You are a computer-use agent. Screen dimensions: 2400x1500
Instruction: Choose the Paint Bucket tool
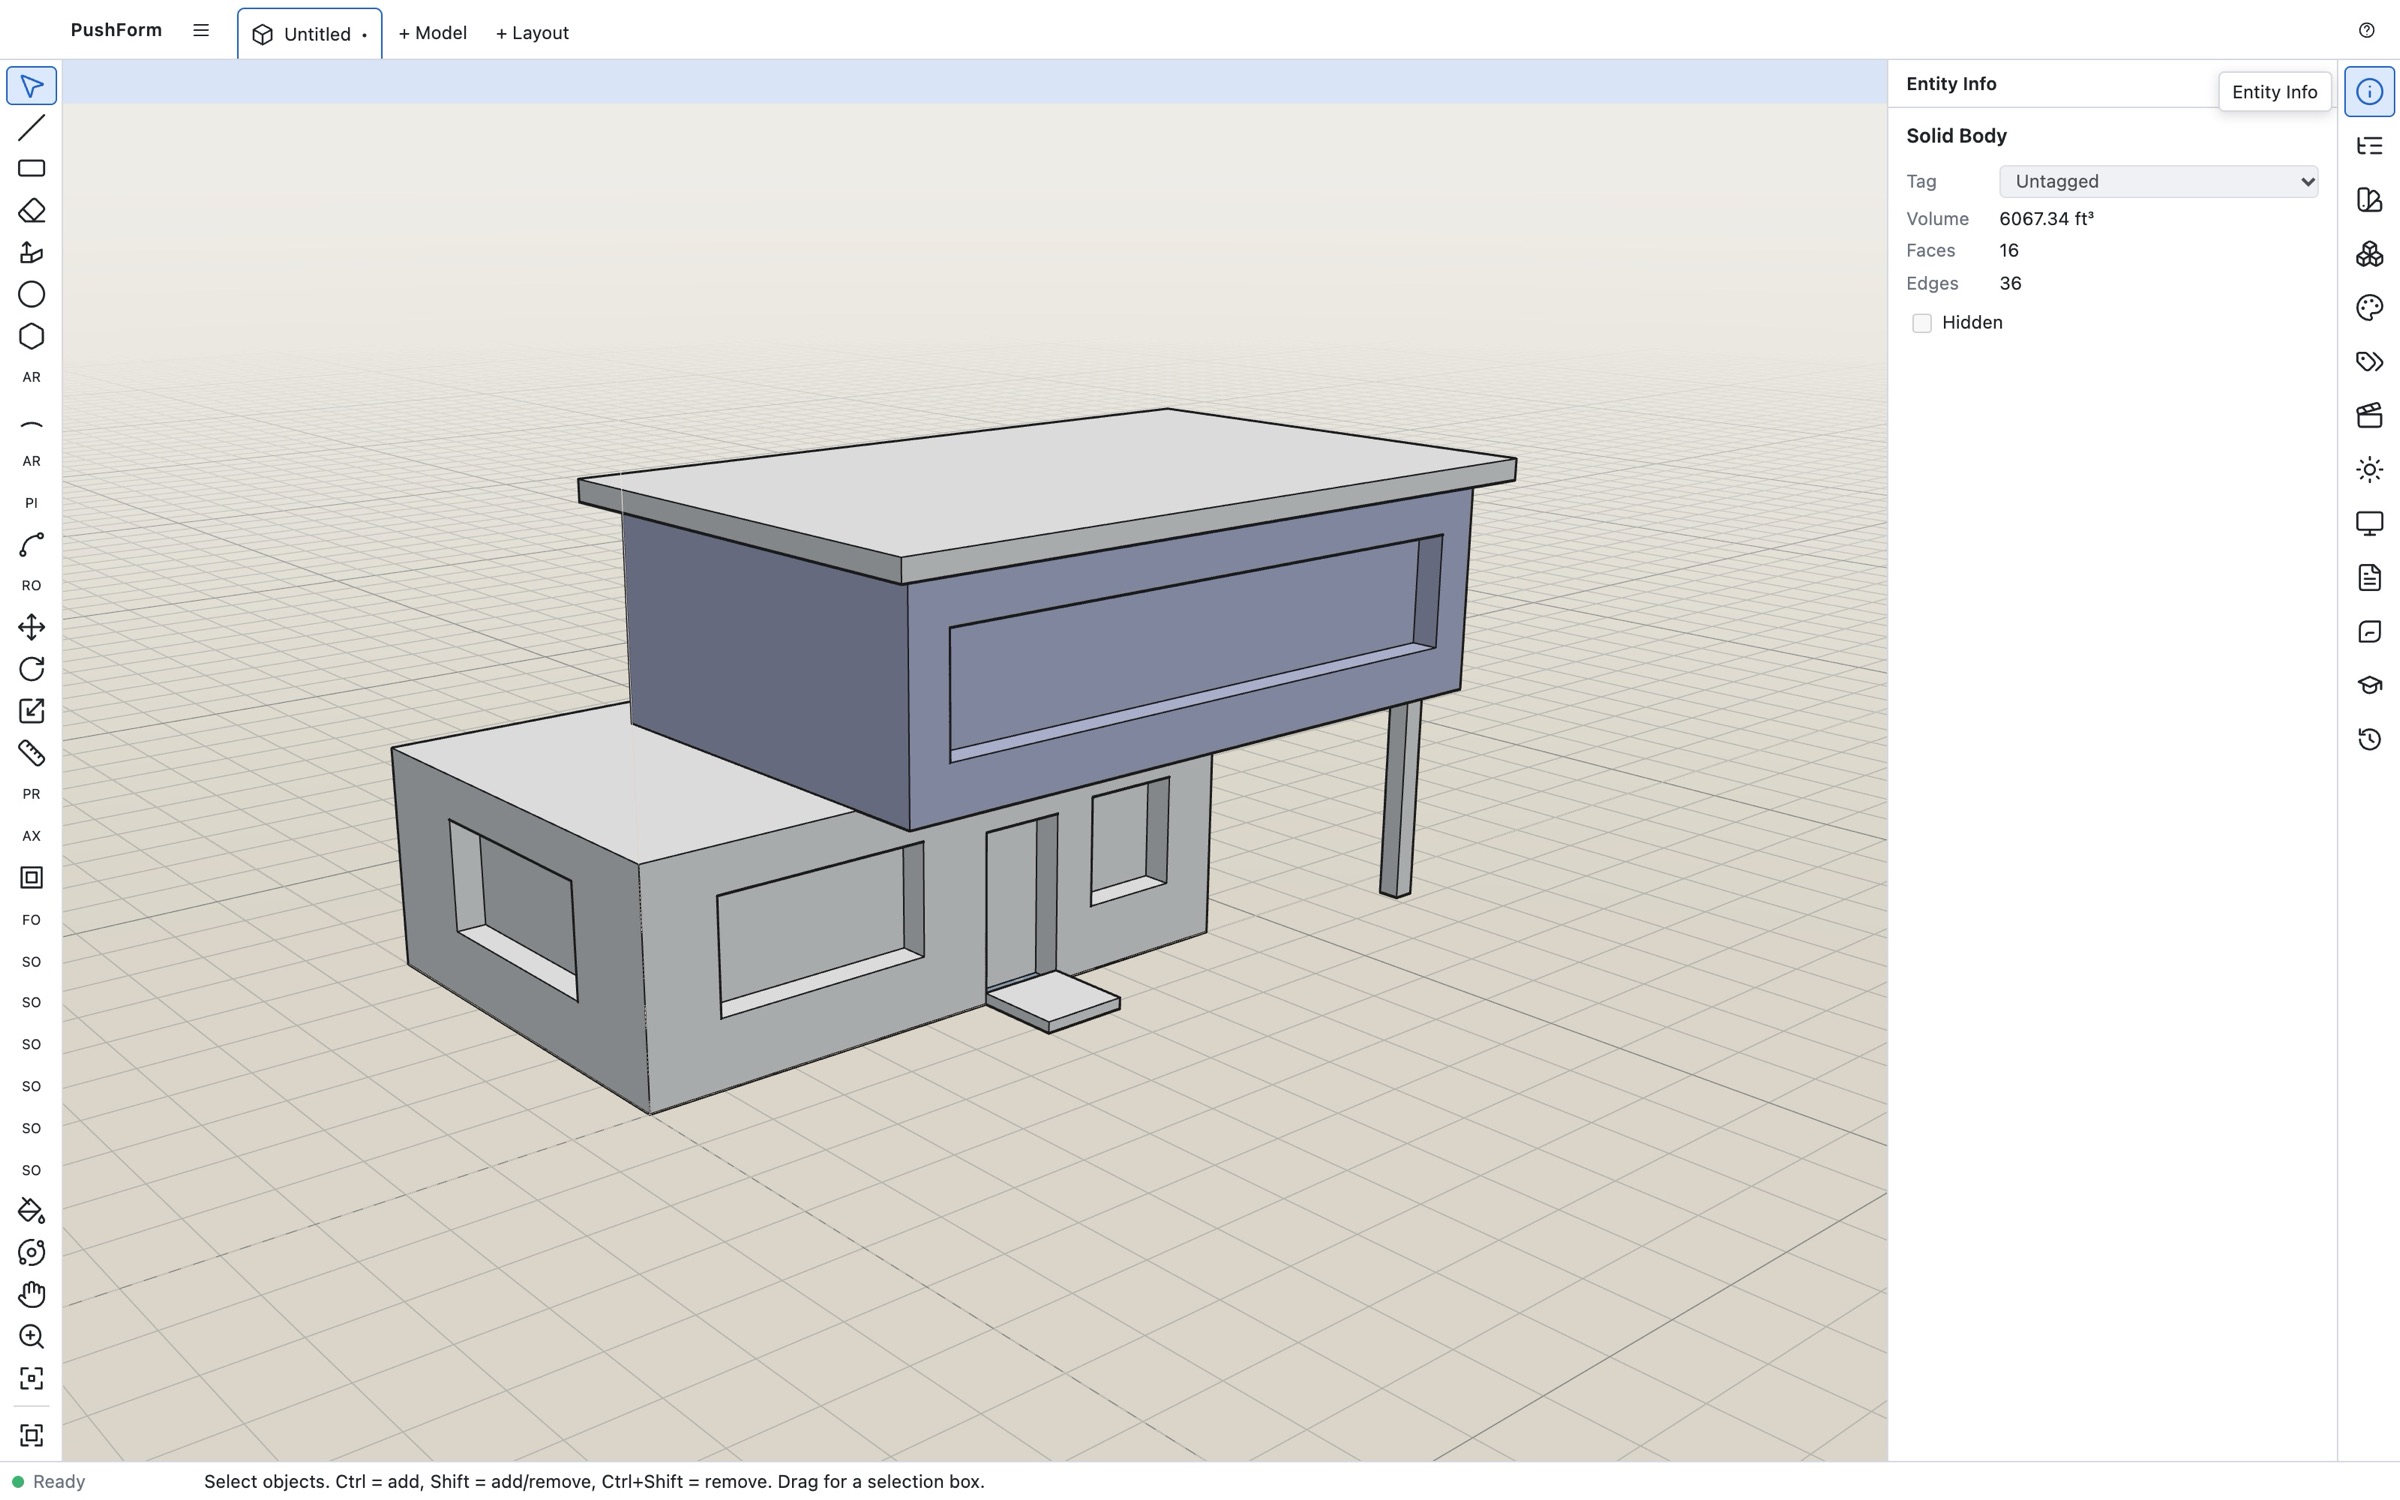(x=31, y=1211)
